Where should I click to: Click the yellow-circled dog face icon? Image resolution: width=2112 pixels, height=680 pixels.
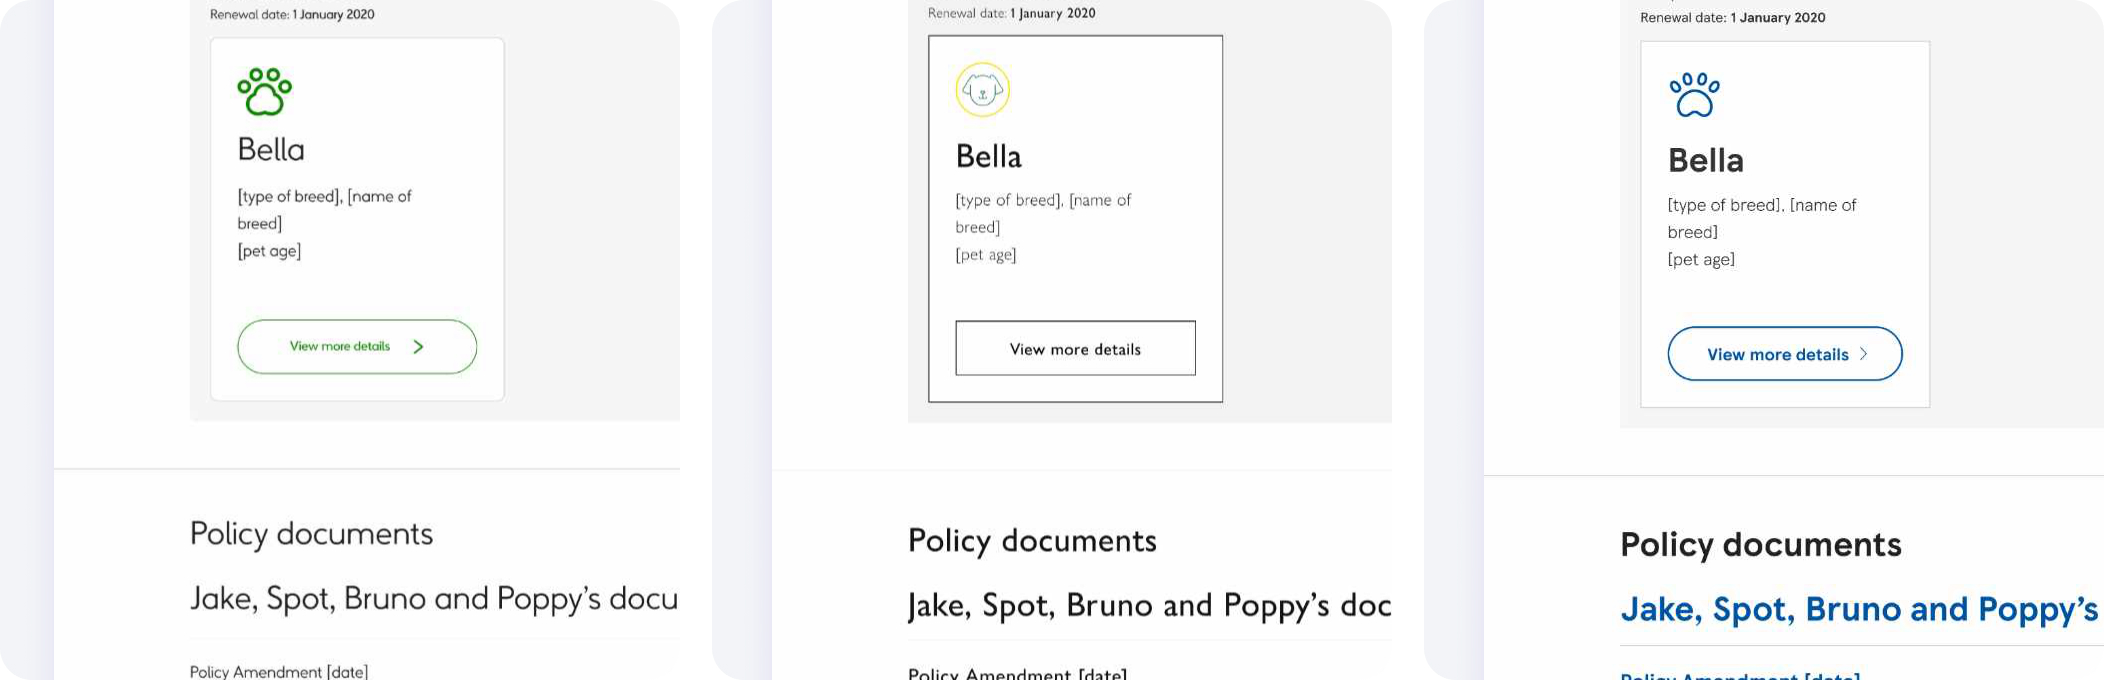coord(982,90)
